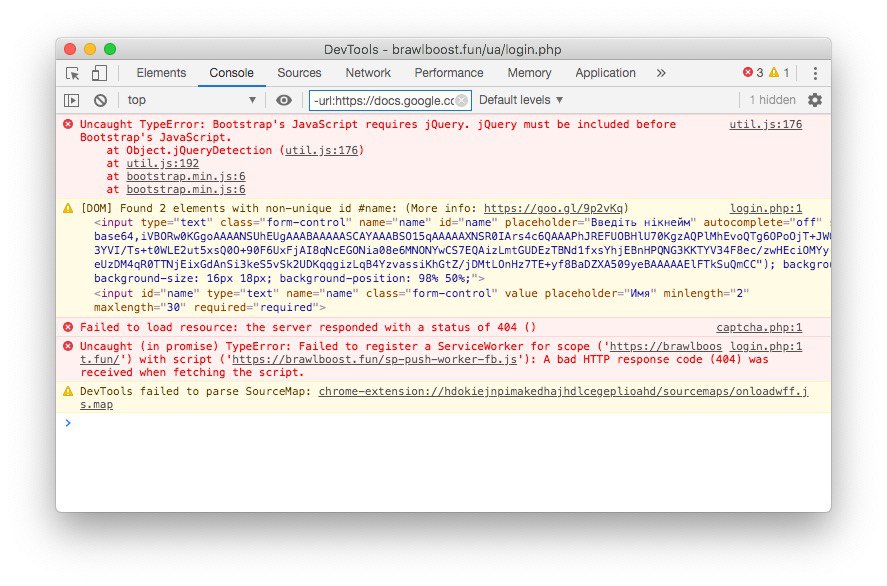Activate the inspect element picker icon
Viewport: 887px width, 586px height.
click(x=72, y=73)
